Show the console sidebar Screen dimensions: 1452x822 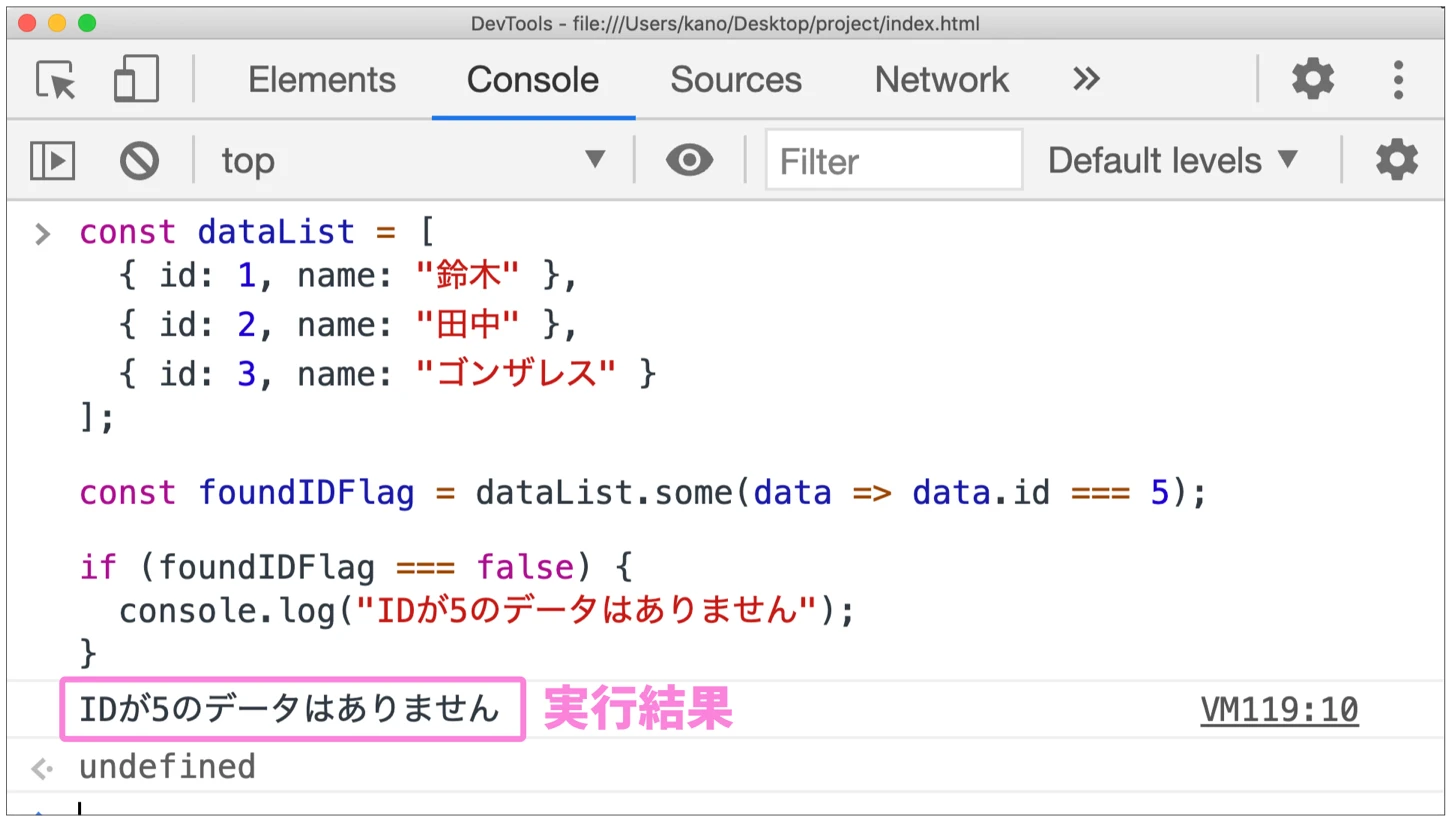click(x=52, y=160)
